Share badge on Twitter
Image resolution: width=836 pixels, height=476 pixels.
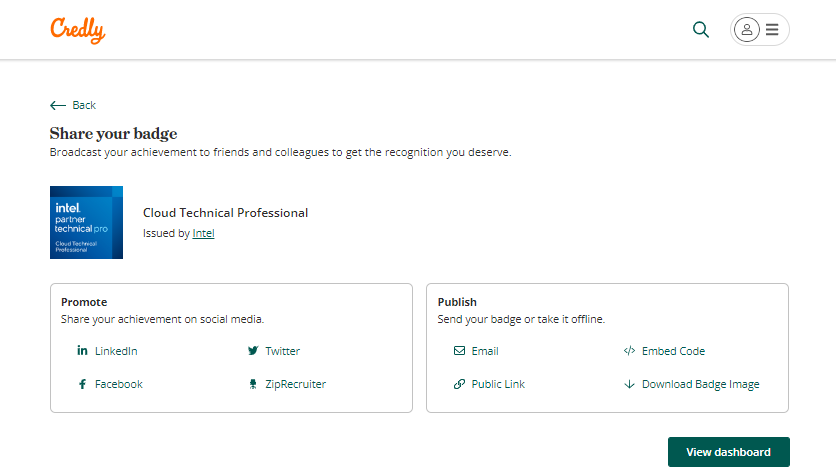coord(282,351)
